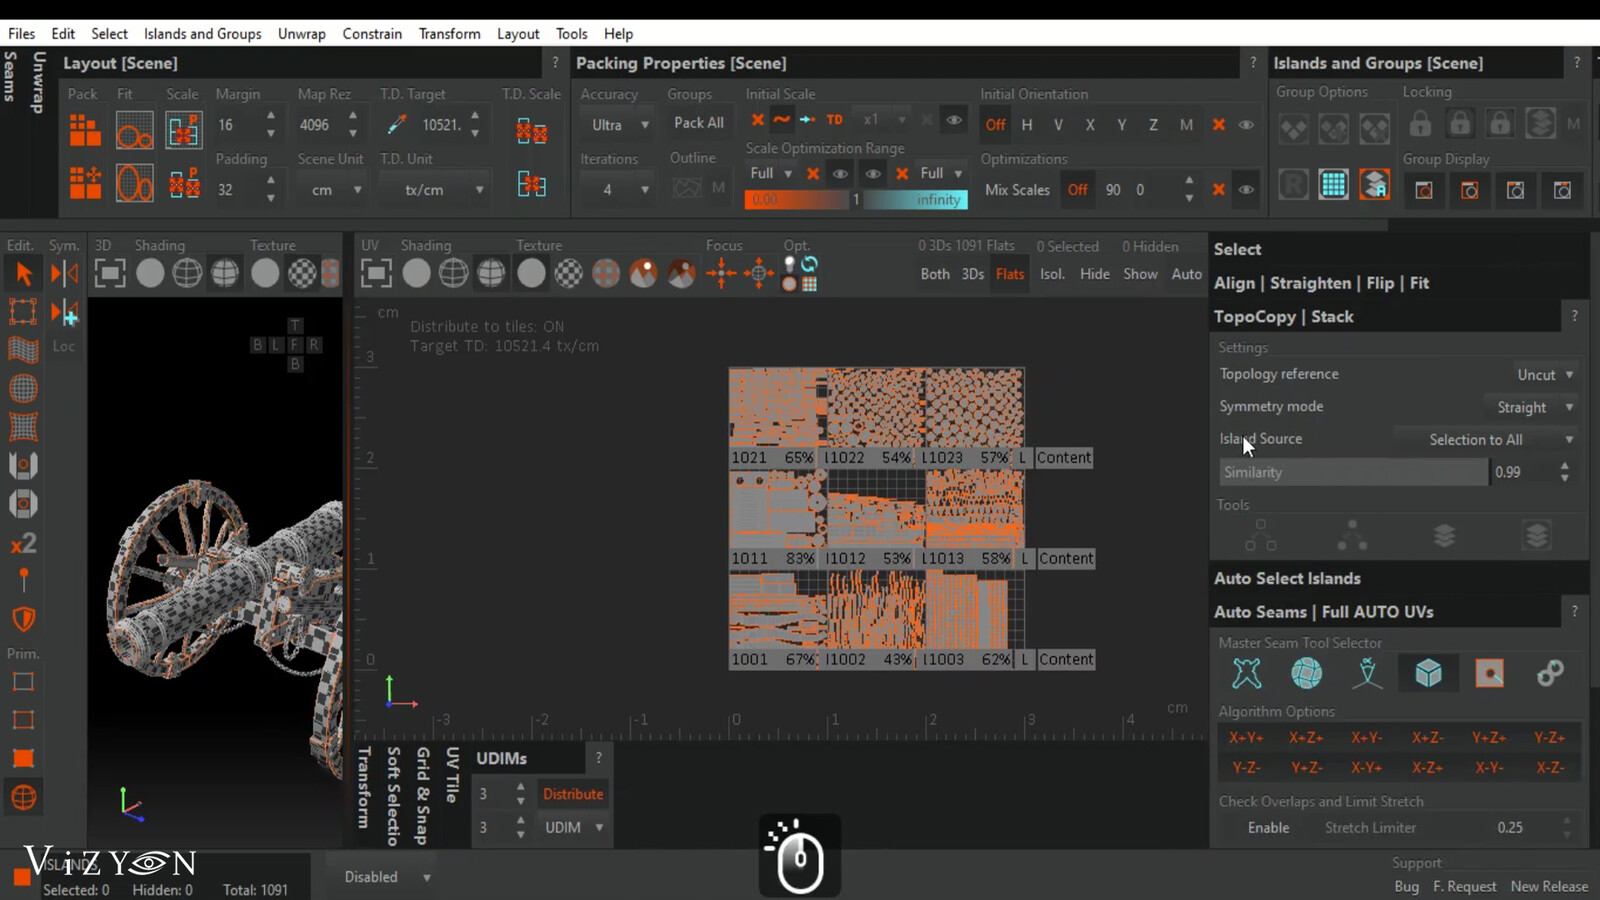Click the symmetry mirror icon under Sym.
Screen dimensions: 1600x900
[x=64, y=273]
